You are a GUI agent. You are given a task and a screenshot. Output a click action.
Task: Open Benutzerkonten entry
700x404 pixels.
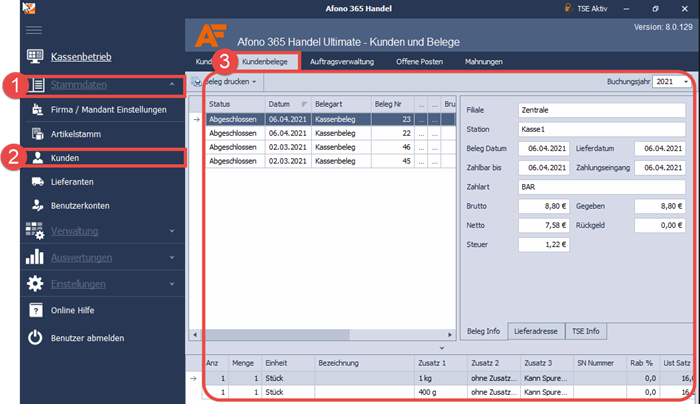pos(80,206)
